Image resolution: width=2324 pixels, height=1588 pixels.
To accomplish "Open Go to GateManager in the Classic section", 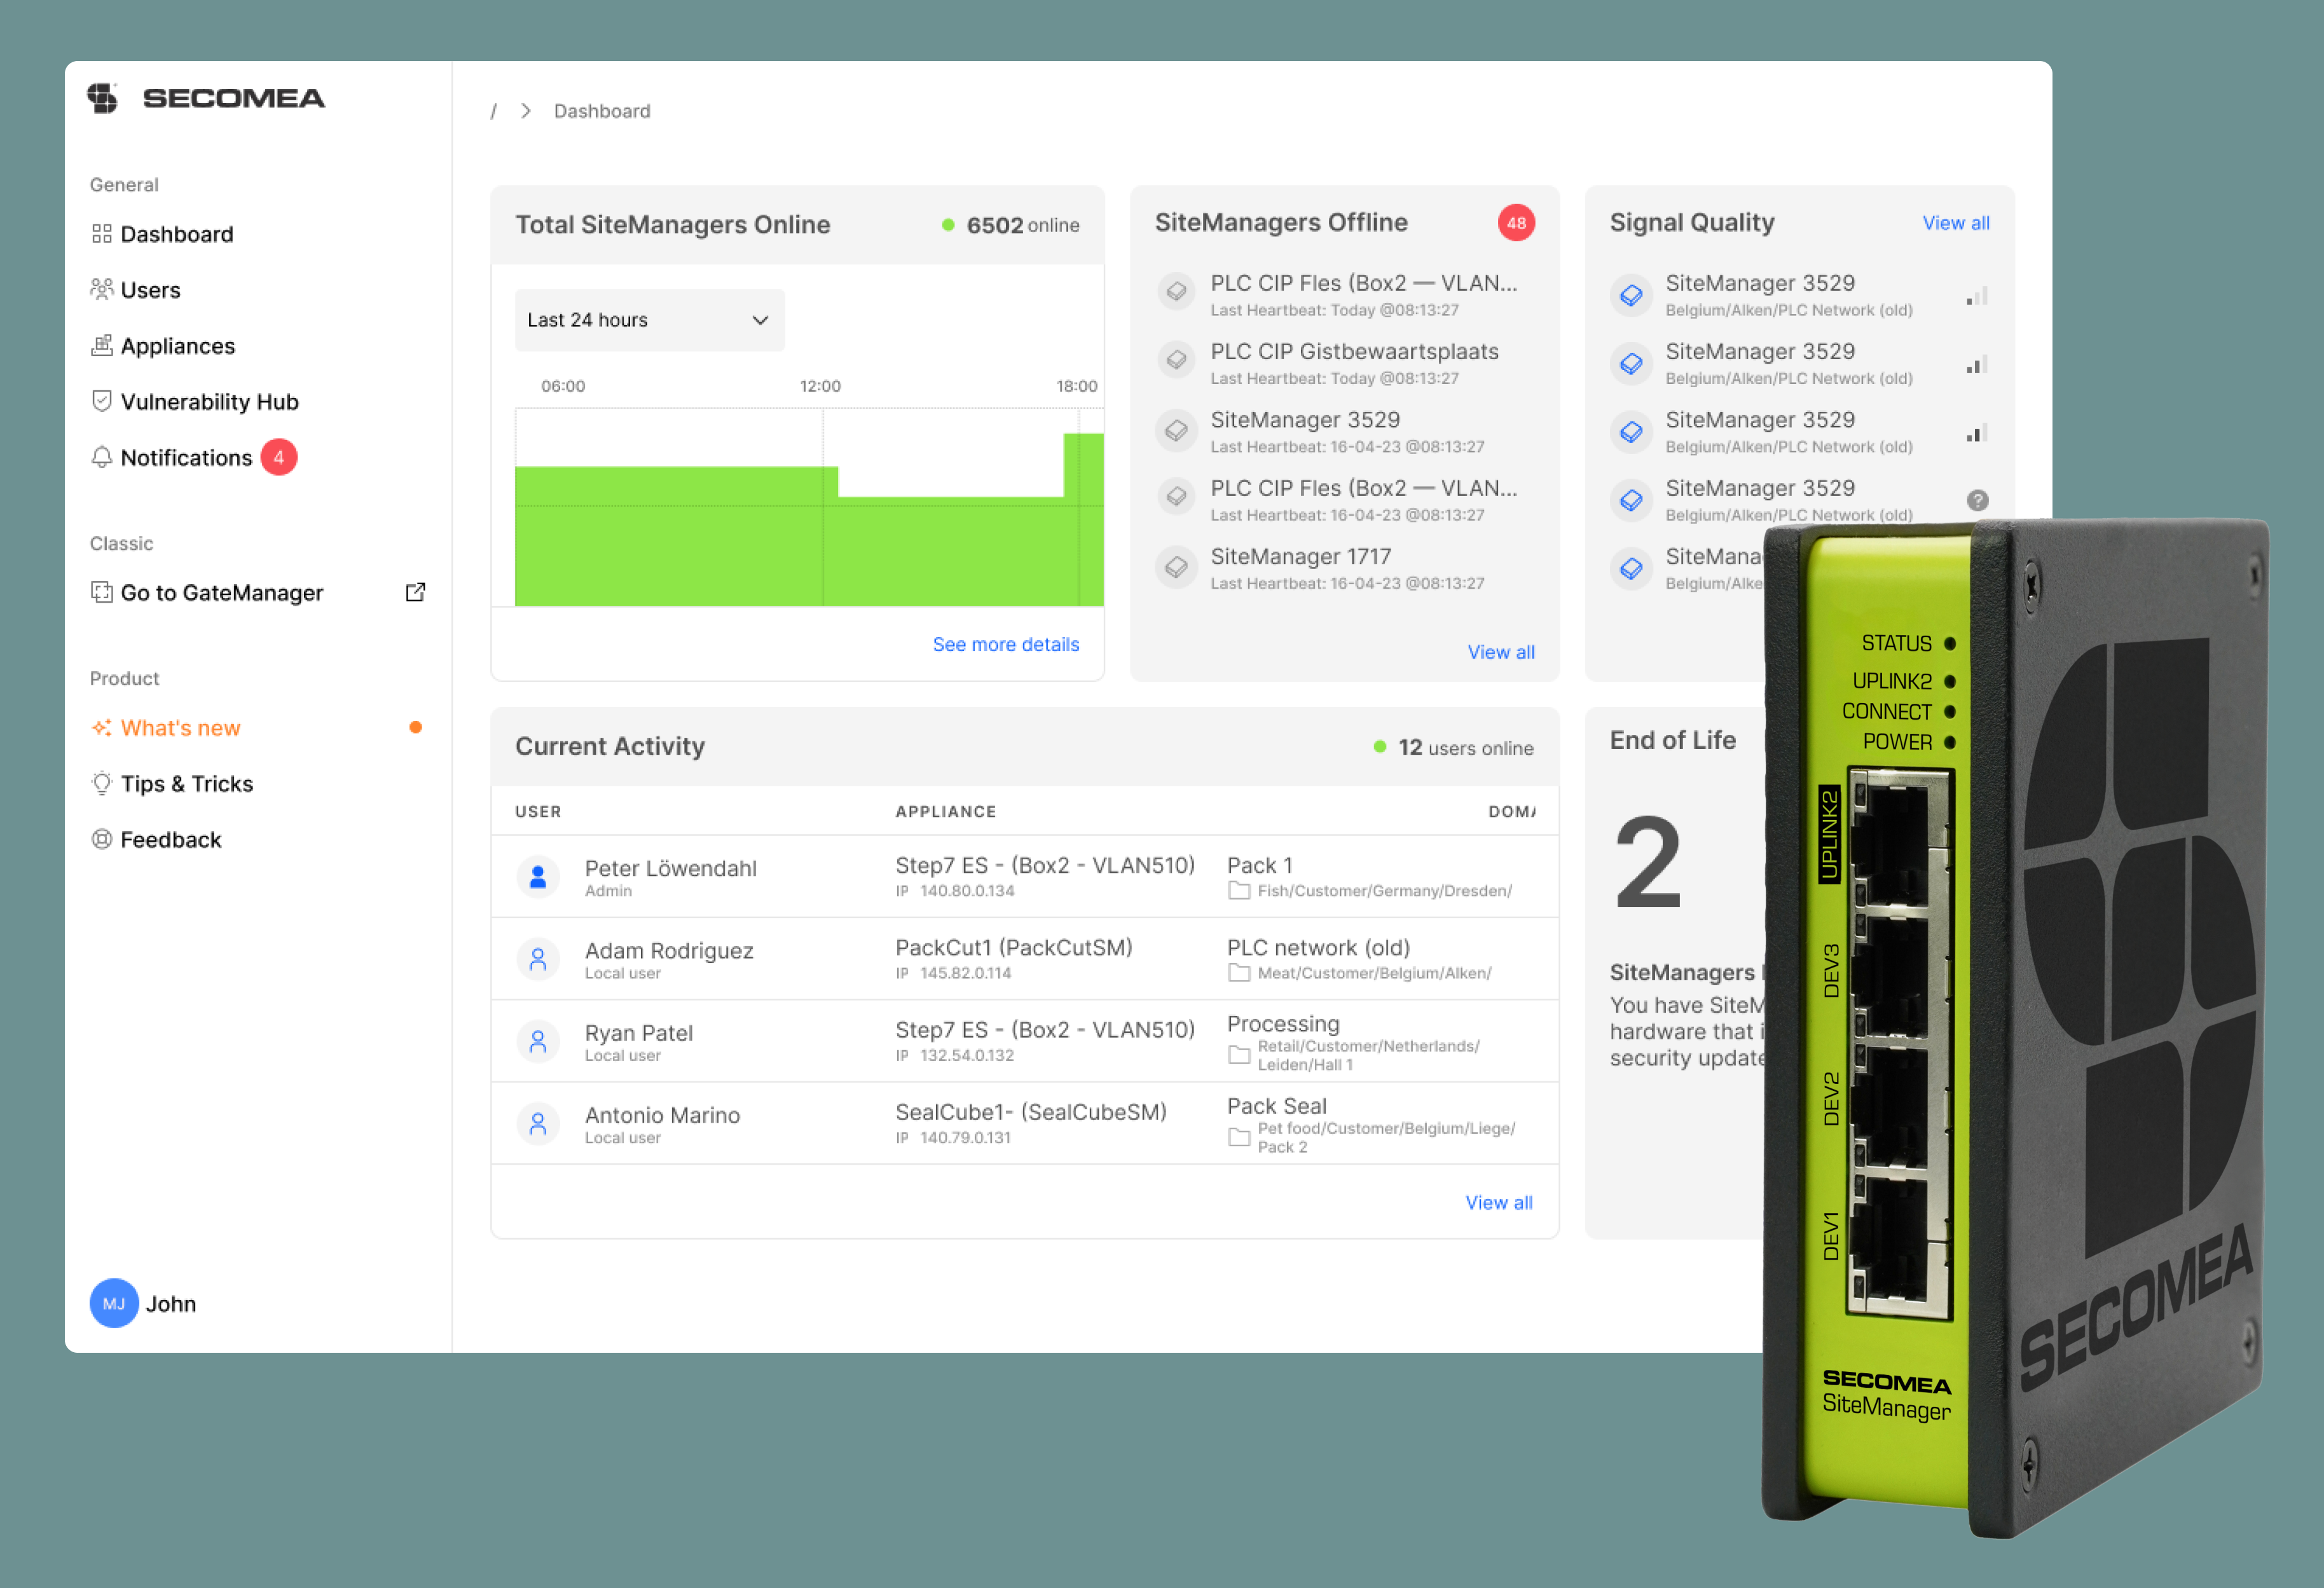I will coord(222,592).
